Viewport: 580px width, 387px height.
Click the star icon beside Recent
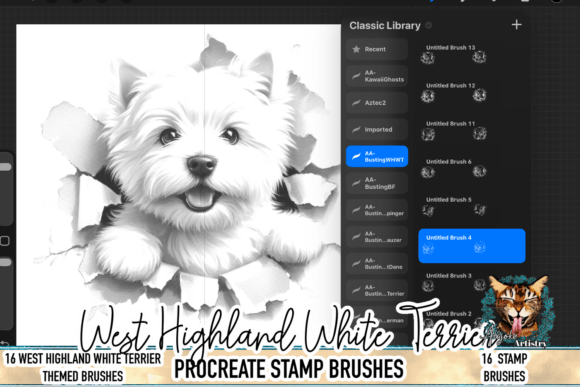(356, 49)
